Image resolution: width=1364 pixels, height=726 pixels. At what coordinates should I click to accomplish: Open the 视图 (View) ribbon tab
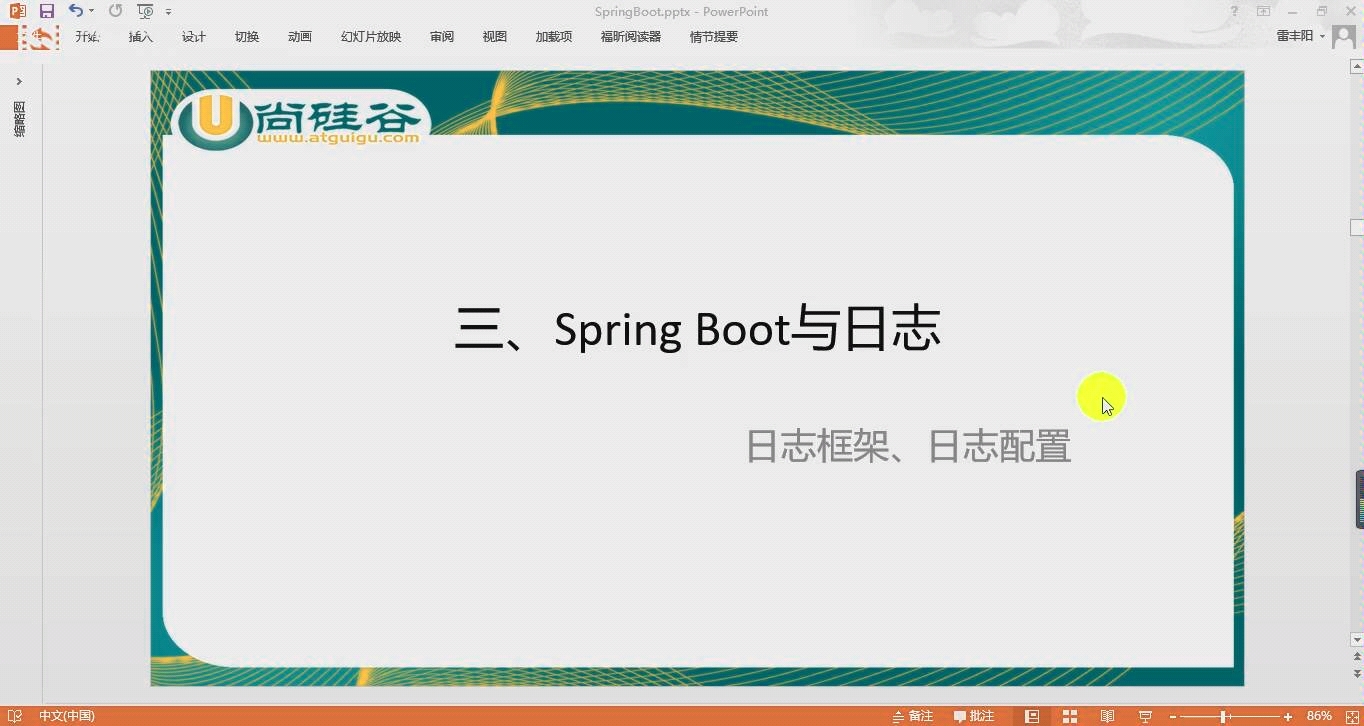coord(495,37)
